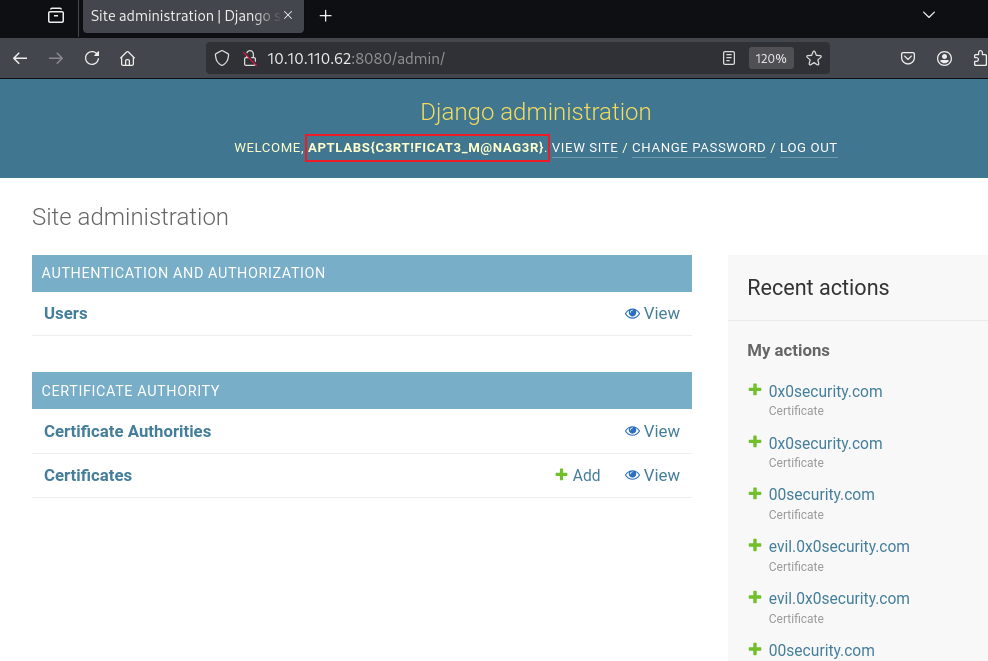The width and height of the screenshot is (988, 661).
Task: View the Certificate Authorities list
Action: (x=652, y=432)
